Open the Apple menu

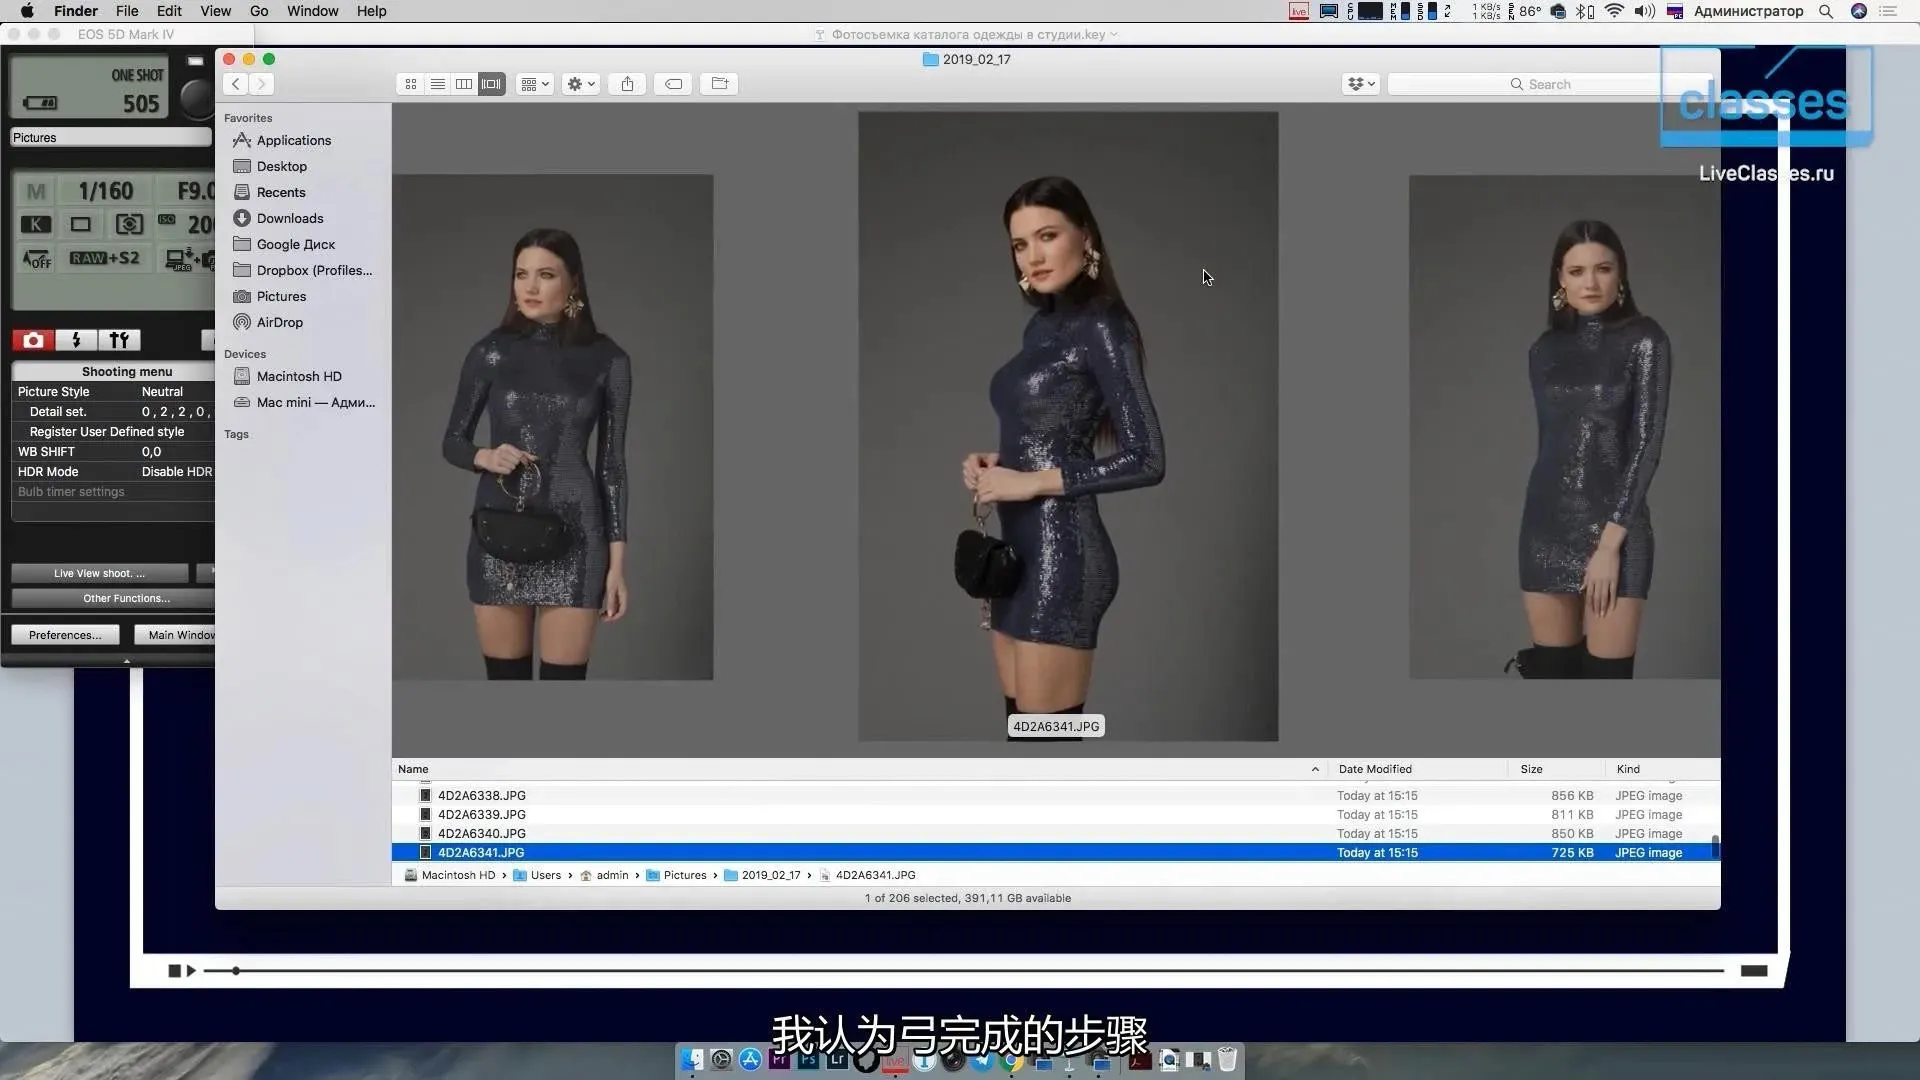[x=27, y=11]
